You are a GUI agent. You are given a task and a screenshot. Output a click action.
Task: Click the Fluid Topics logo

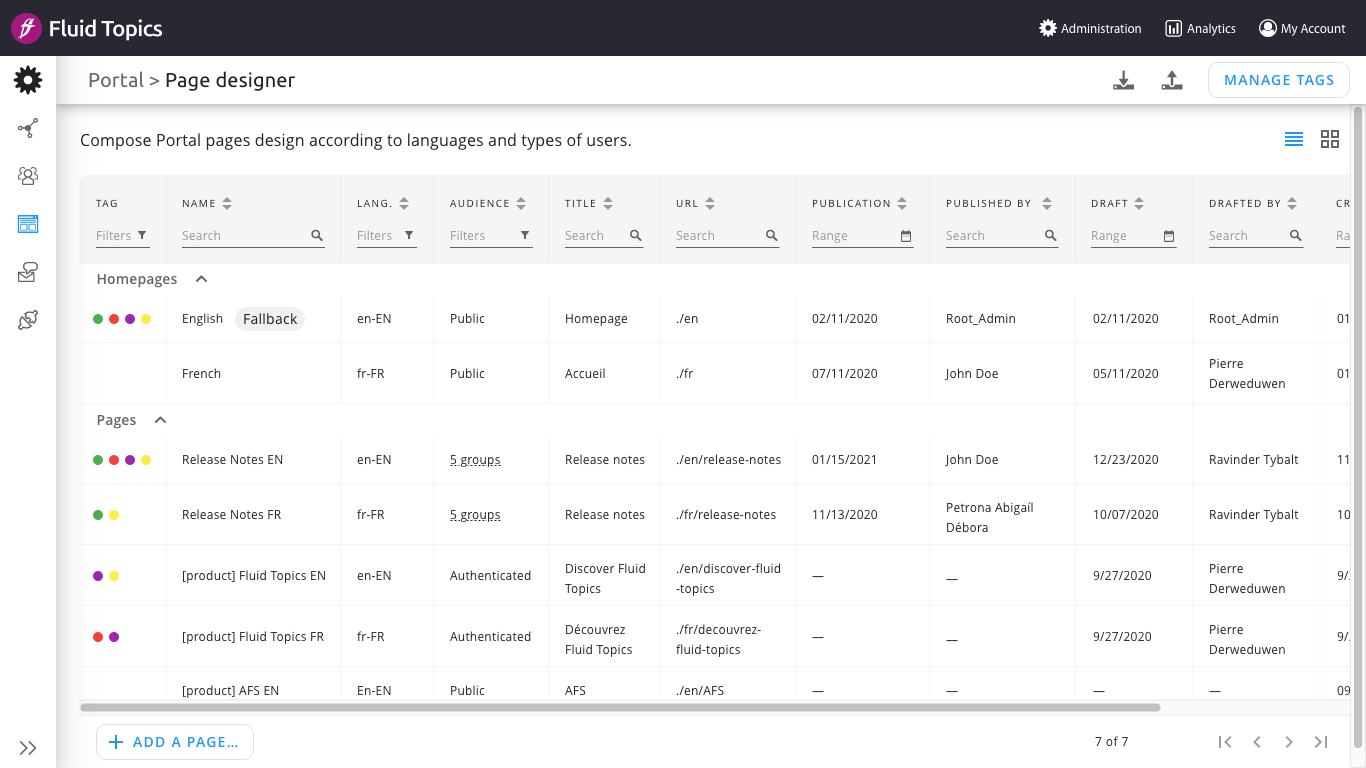[x=87, y=28]
